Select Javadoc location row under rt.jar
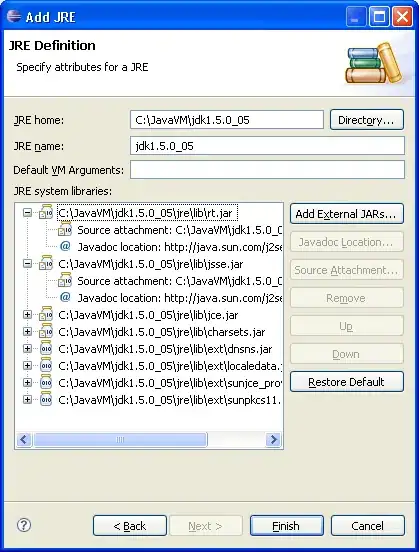Viewport: 419px width, 552px height. point(180,247)
